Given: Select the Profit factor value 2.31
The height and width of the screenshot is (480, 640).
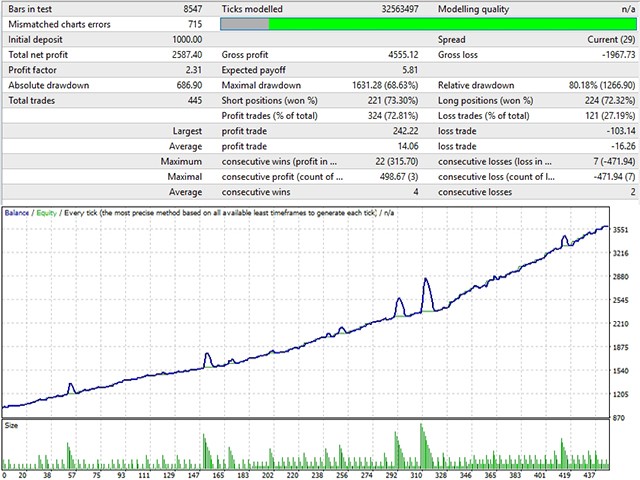Looking at the screenshot, I should tap(193, 70).
